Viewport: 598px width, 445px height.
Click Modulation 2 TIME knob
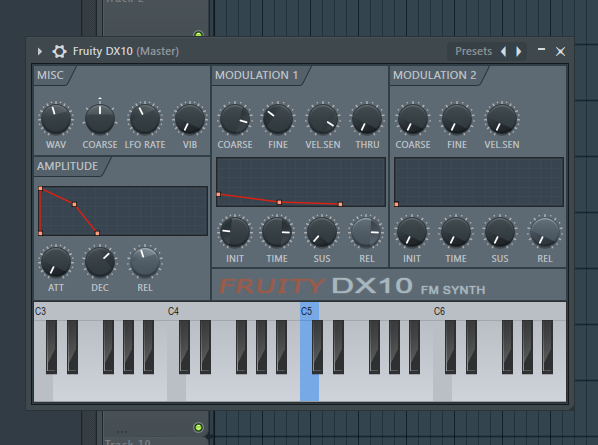[x=456, y=232]
